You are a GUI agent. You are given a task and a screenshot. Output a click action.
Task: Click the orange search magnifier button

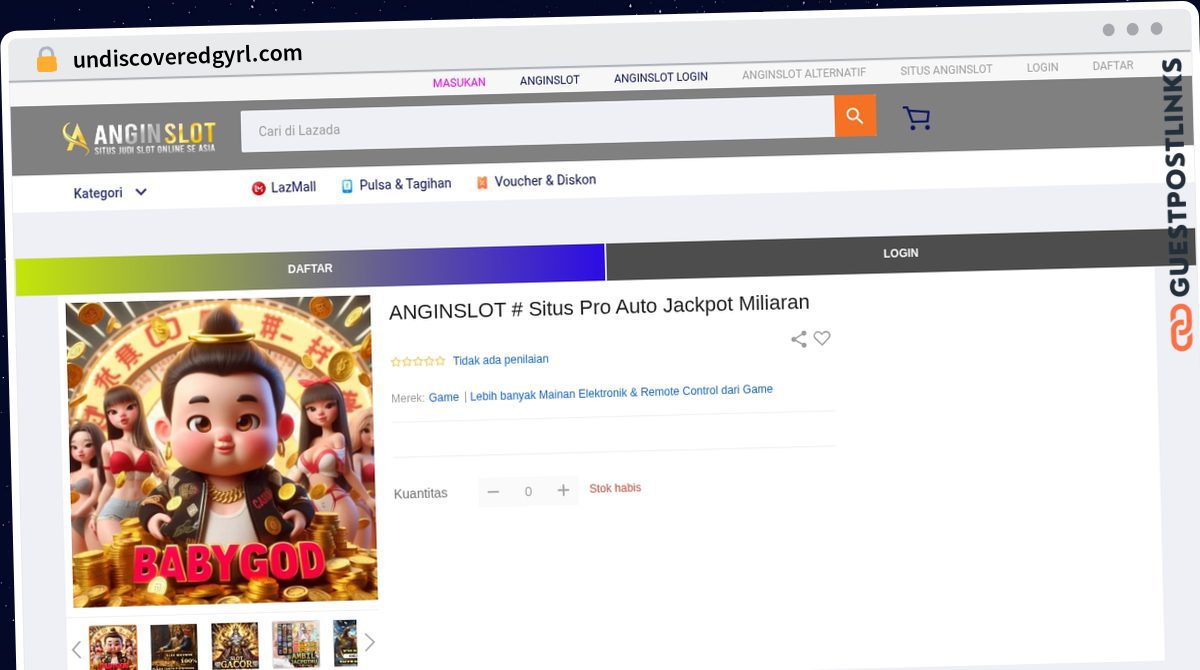coord(855,116)
